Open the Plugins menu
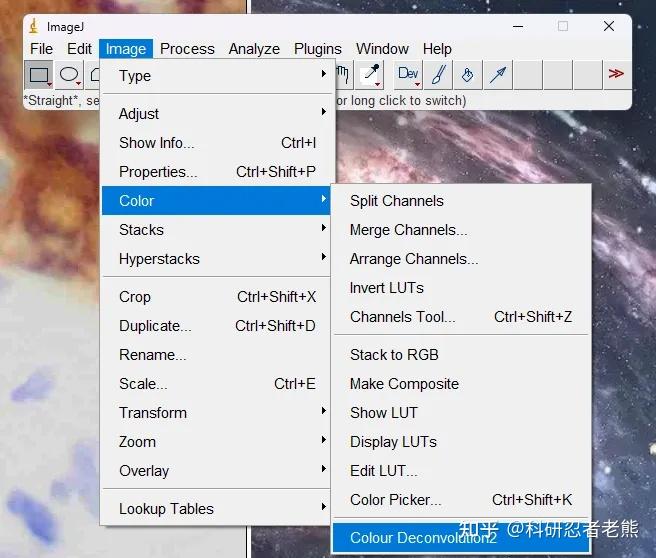 pos(318,49)
